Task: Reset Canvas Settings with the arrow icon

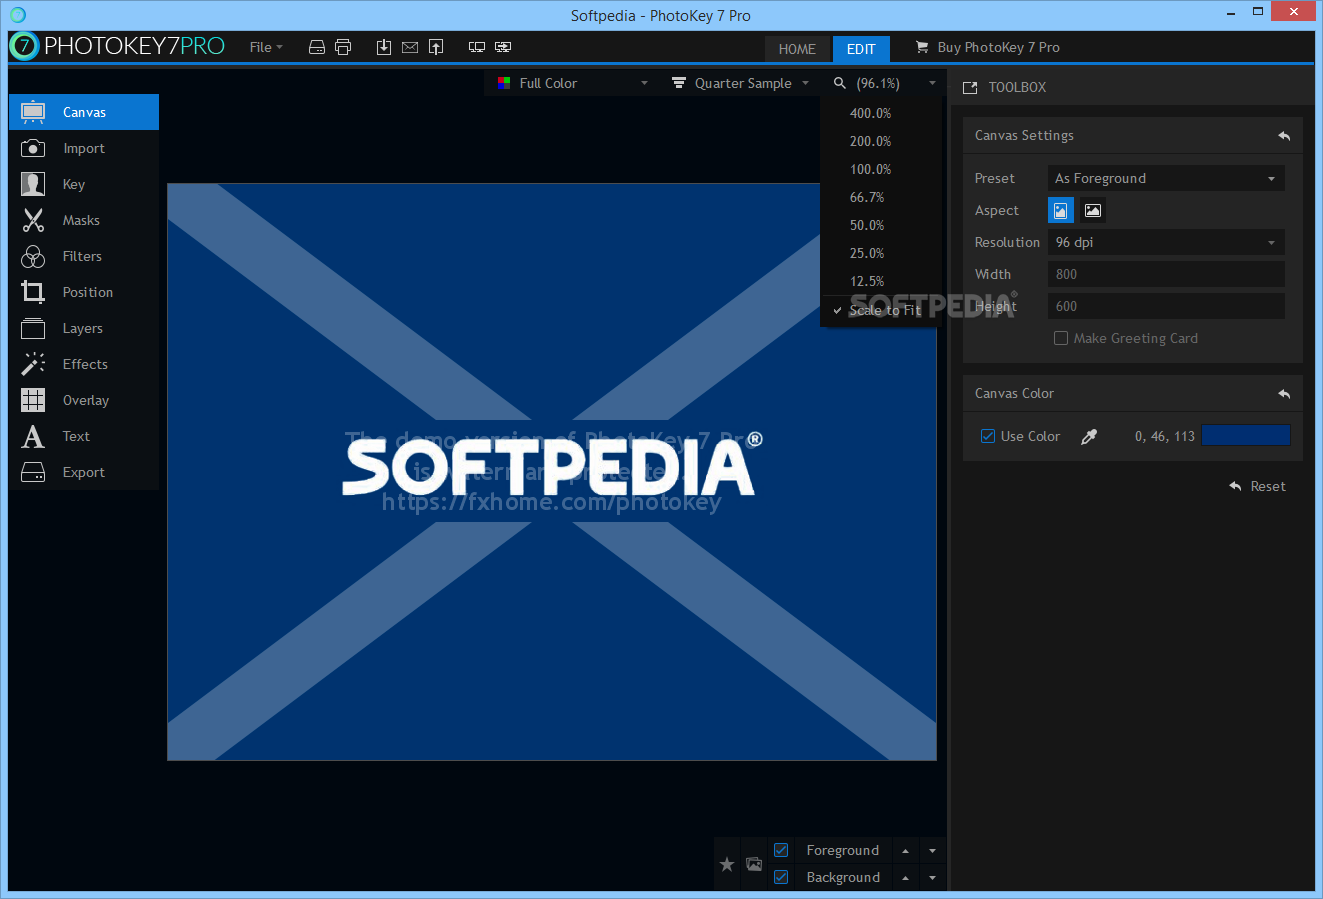Action: click(1284, 136)
